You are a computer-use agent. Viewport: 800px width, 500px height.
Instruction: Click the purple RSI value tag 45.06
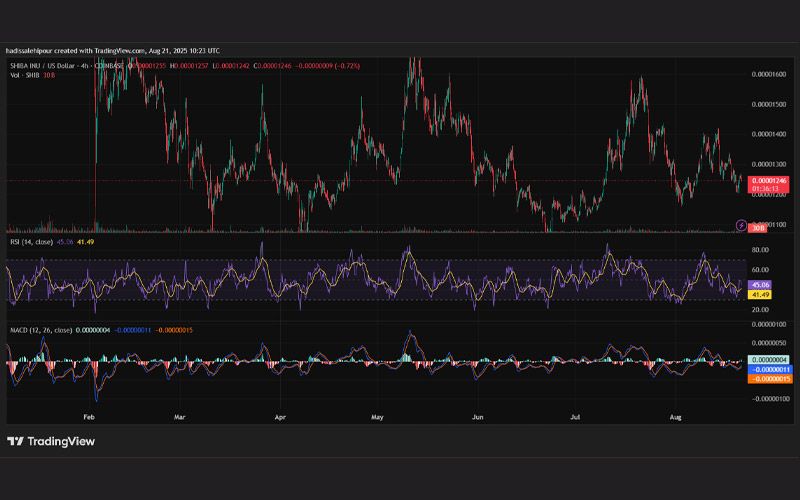click(761, 285)
